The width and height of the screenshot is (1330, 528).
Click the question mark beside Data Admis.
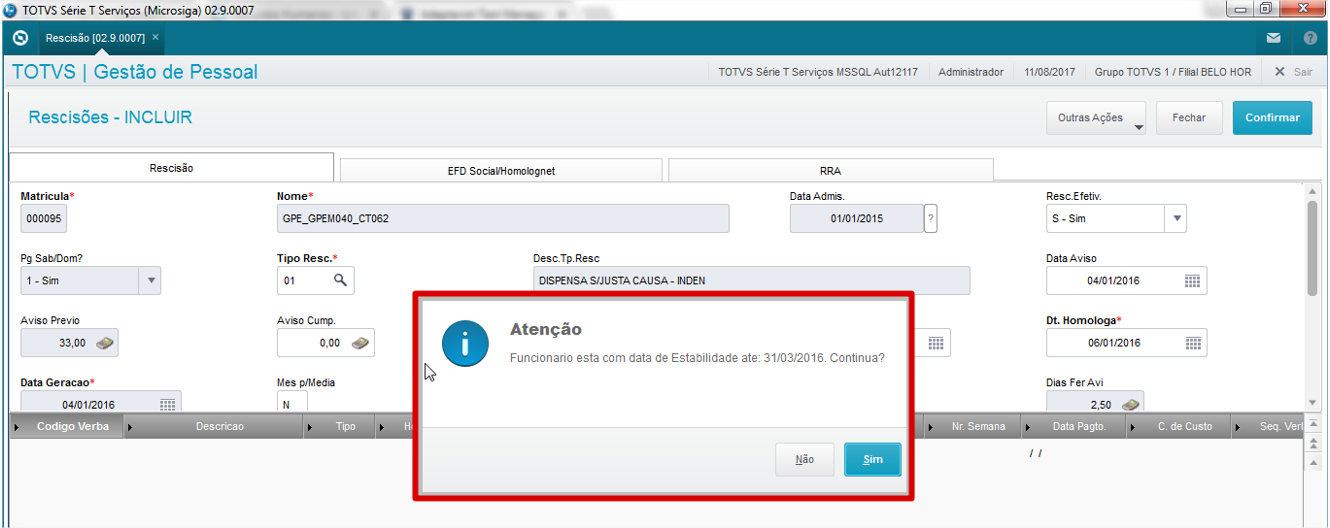coord(930,218)
